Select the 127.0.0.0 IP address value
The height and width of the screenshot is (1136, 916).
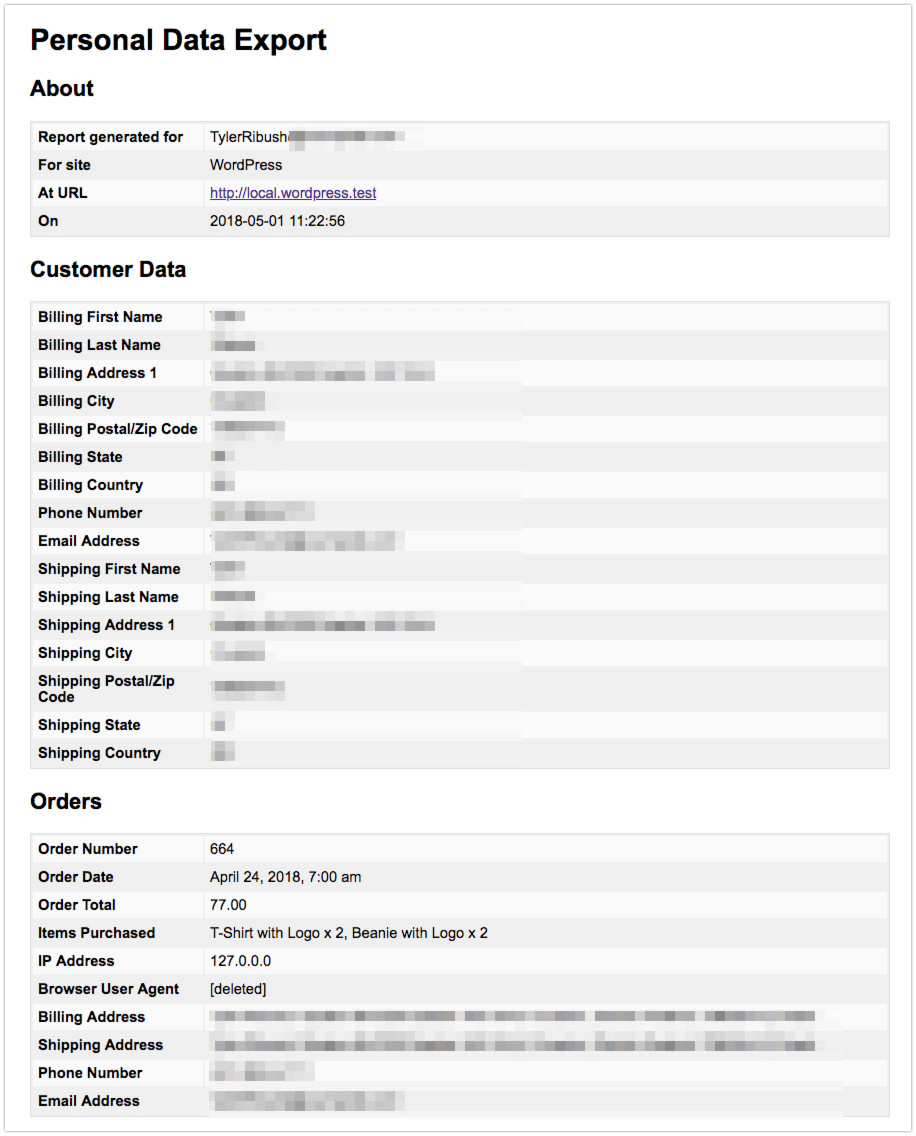click(240, 961)
